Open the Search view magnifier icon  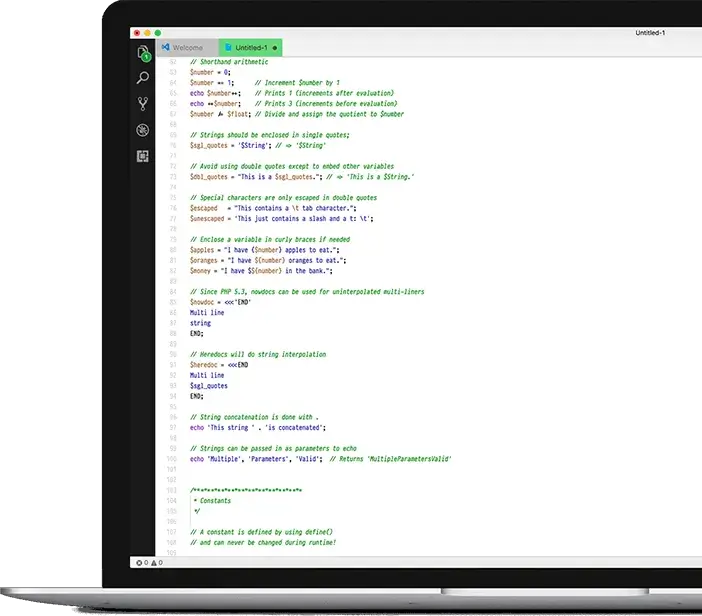(x=143, y=77)
